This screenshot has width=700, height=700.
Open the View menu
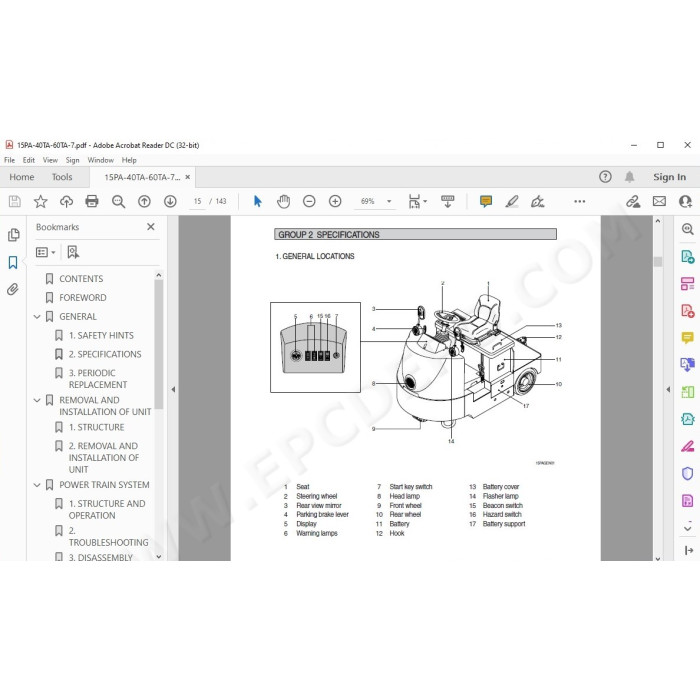coord(50,160)
